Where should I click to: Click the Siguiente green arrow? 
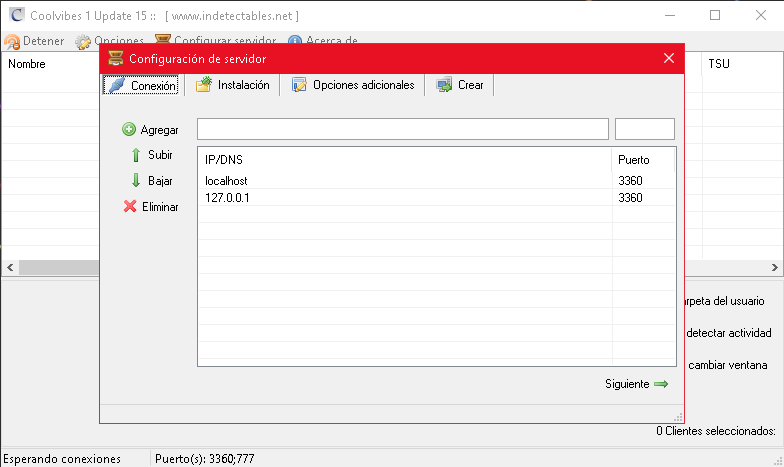pyautogui.click(x=661, y=384)
